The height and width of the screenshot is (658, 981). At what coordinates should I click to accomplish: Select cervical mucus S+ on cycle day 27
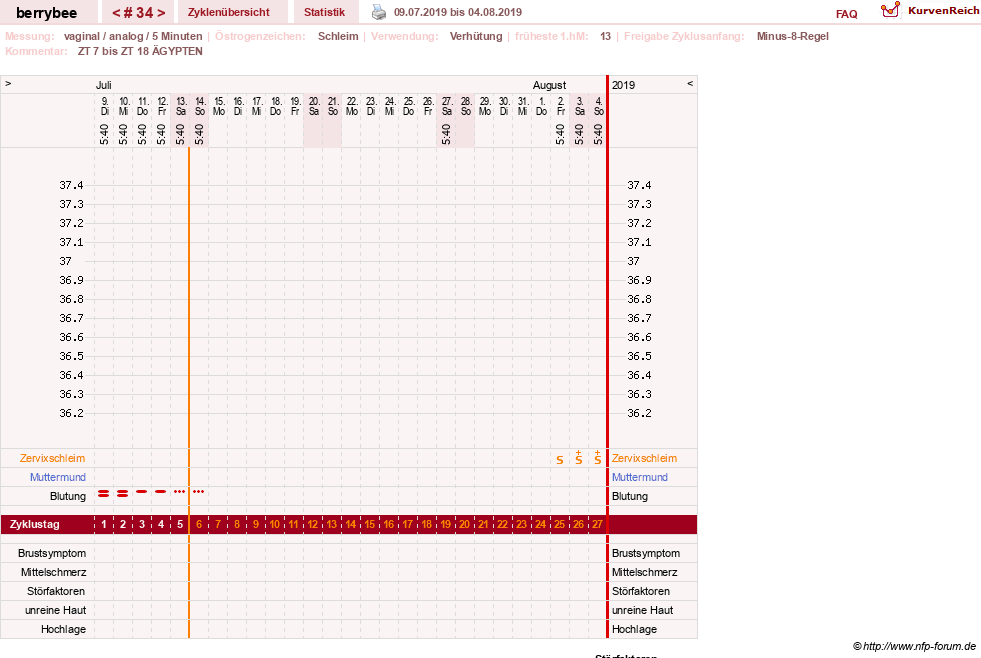pos(597,458)
